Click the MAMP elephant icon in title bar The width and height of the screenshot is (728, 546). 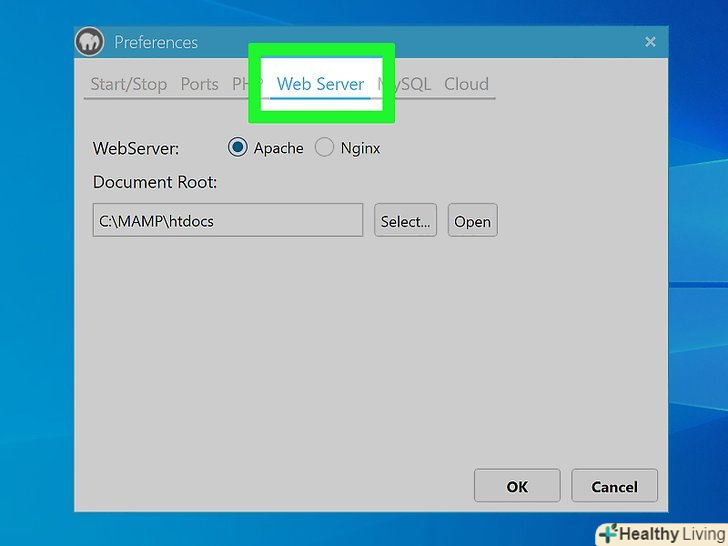tap(89, 42)
